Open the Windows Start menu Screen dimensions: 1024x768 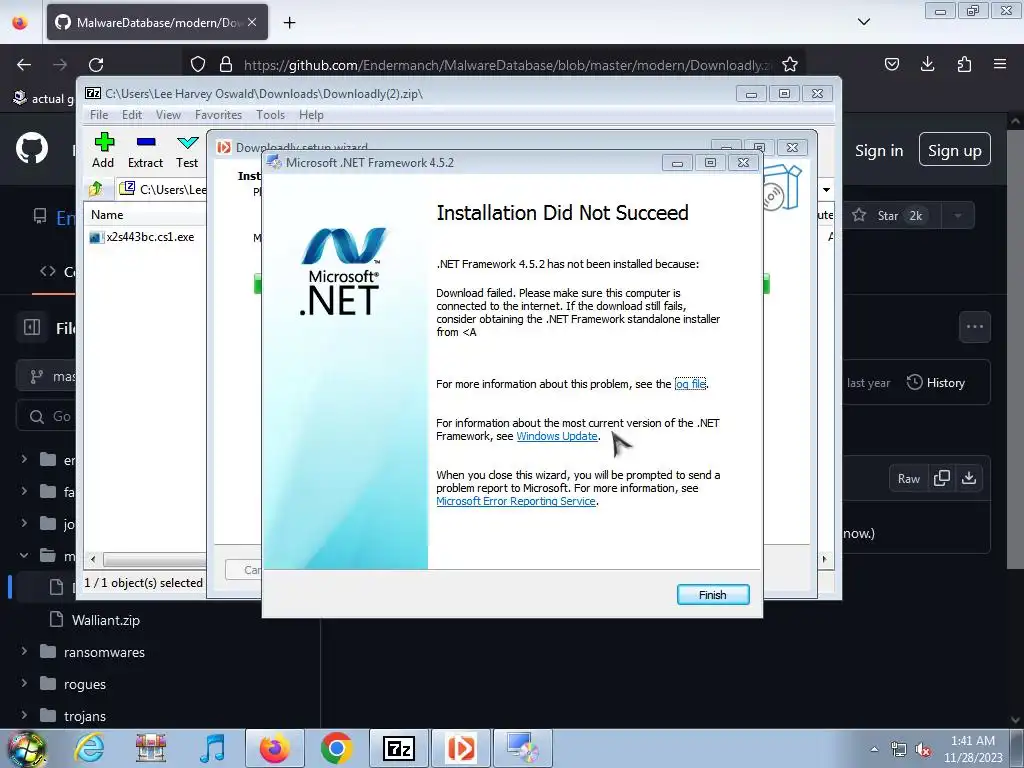(26, 748)
